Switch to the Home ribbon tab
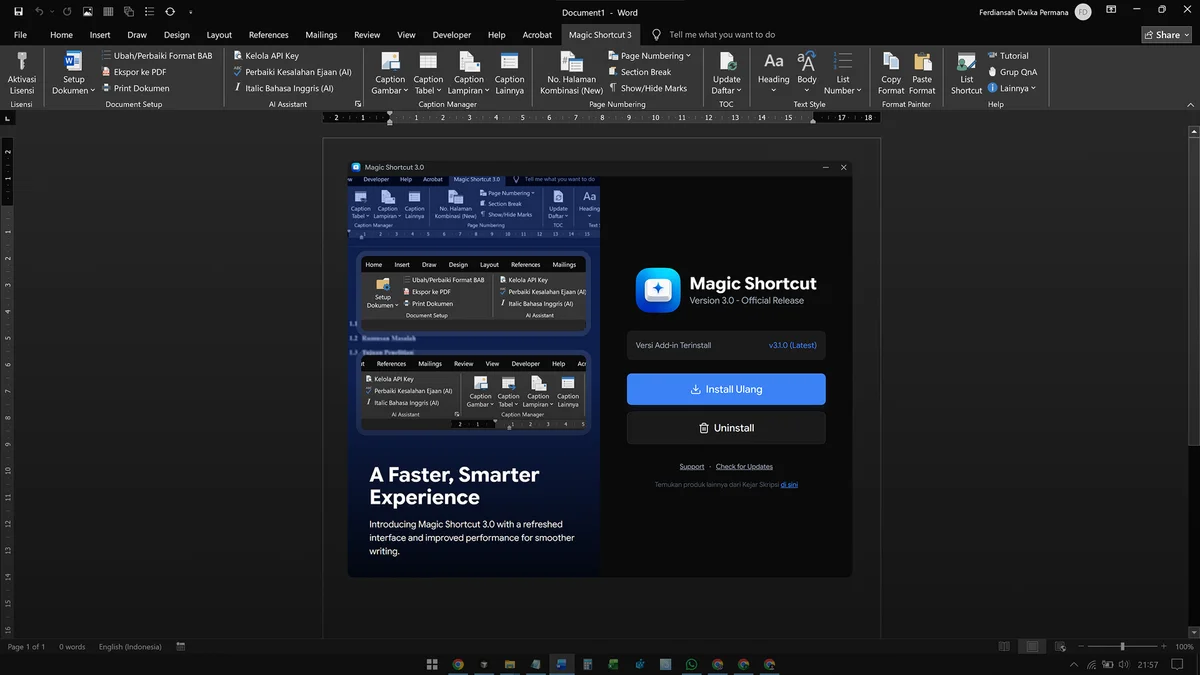 point(61,34)
